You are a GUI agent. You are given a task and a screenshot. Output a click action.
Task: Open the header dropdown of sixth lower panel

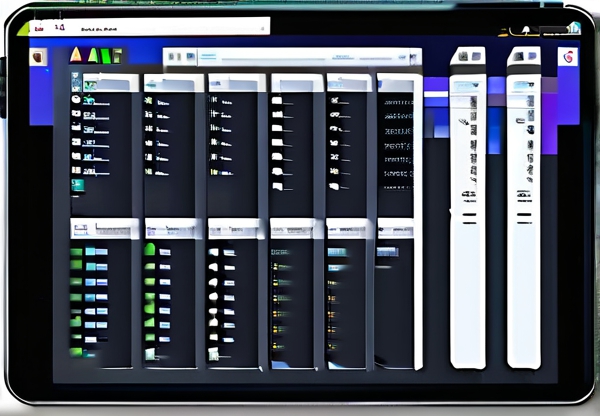point(395,229)
